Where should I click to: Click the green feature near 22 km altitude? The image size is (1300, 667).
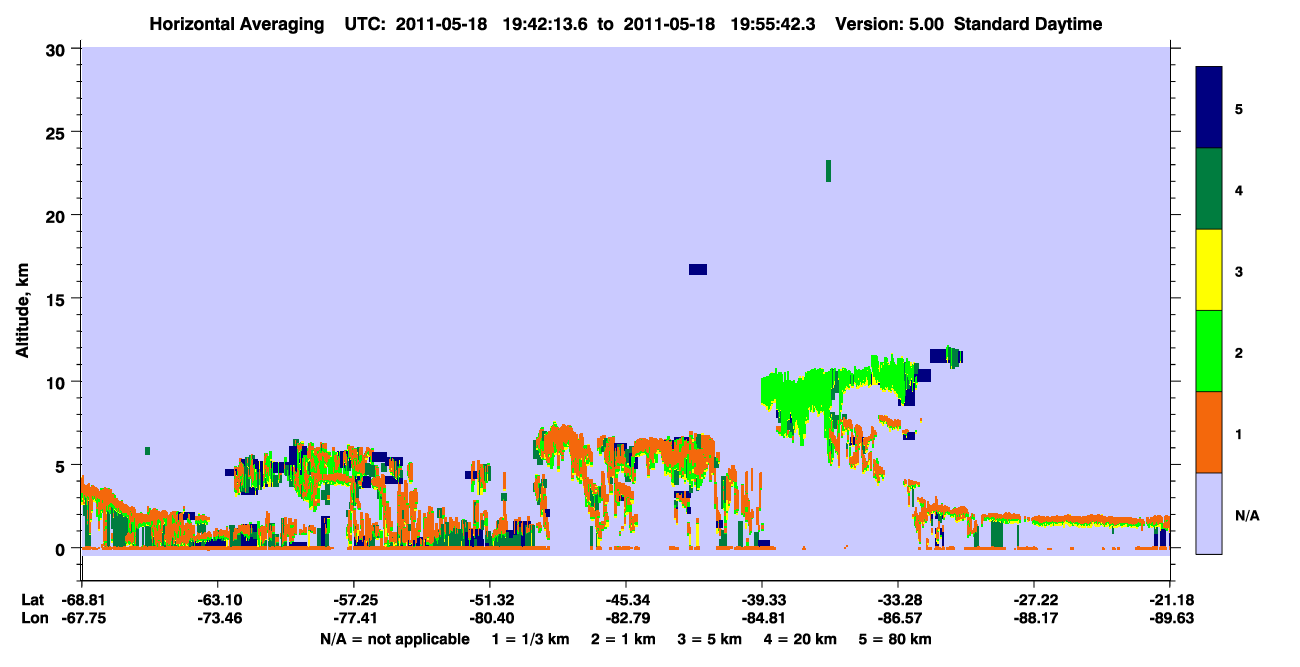coord(828,171)
